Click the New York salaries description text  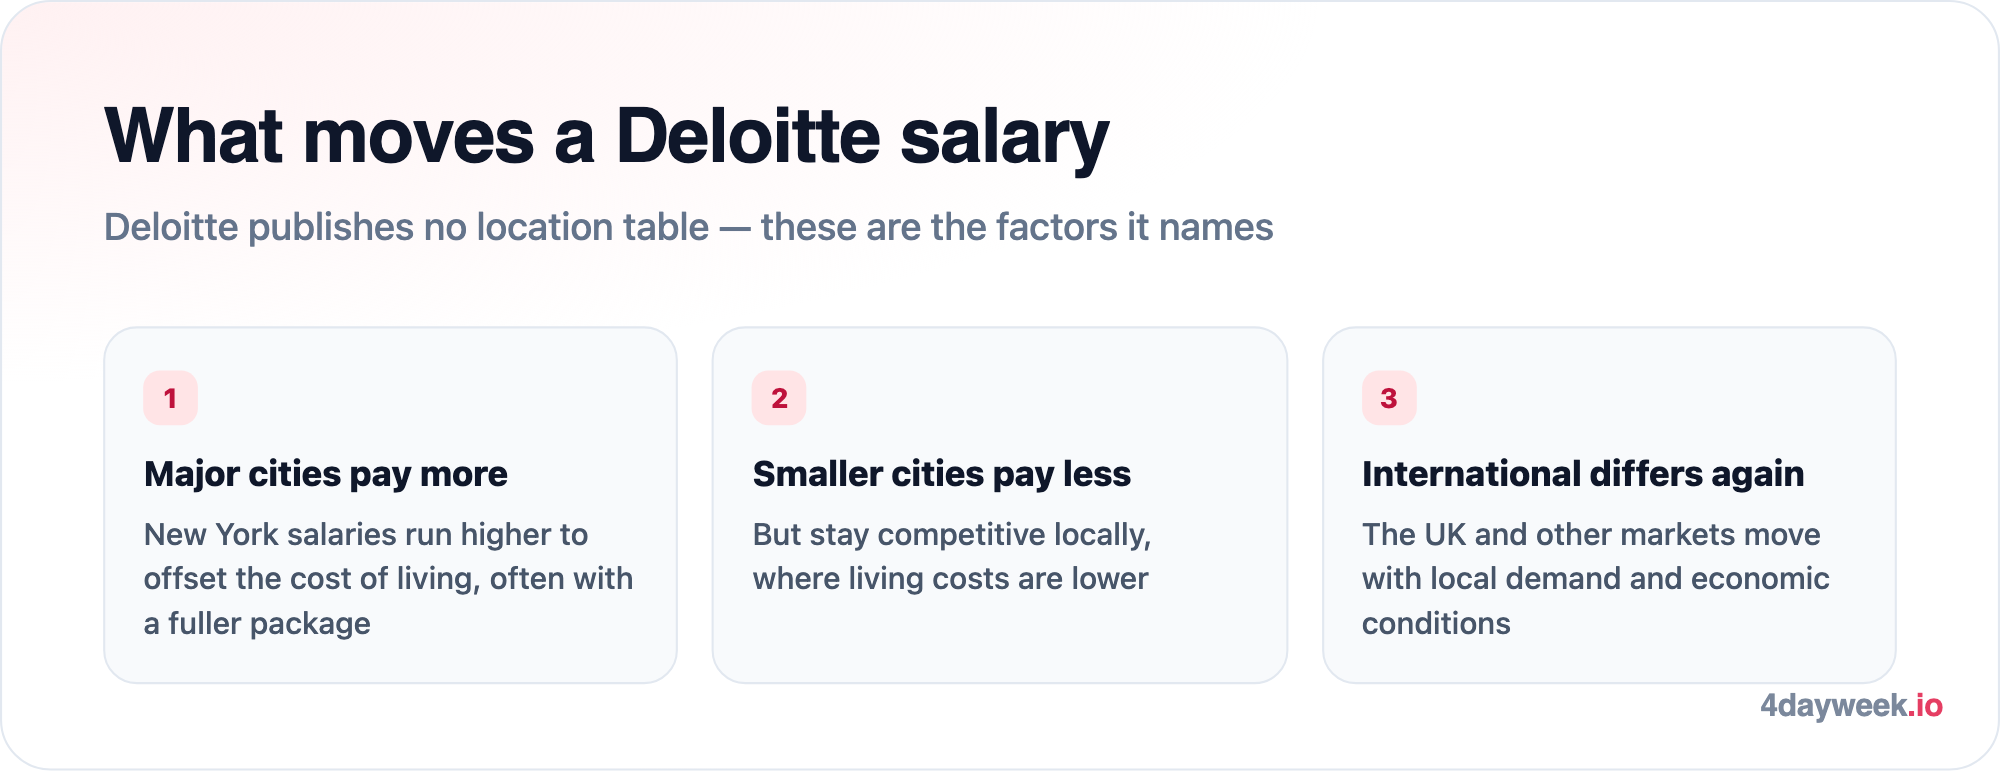(x=388, y=579)
